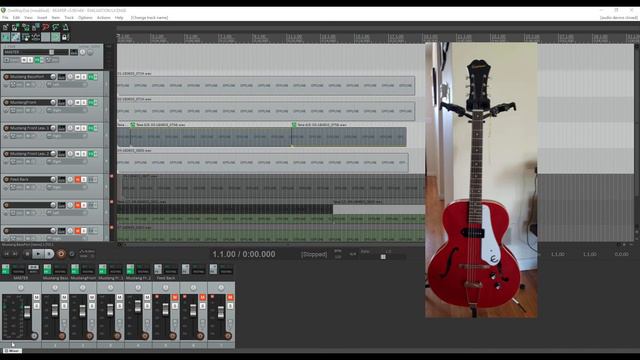Click the Feed Back track name field
640x360 pixels.
tap(29, 180)
